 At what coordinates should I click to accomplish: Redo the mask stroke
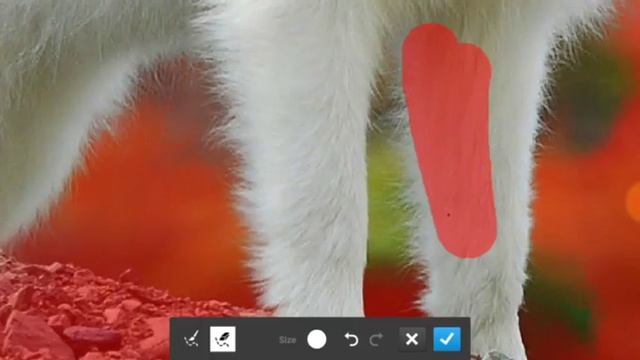coord(376,339)
